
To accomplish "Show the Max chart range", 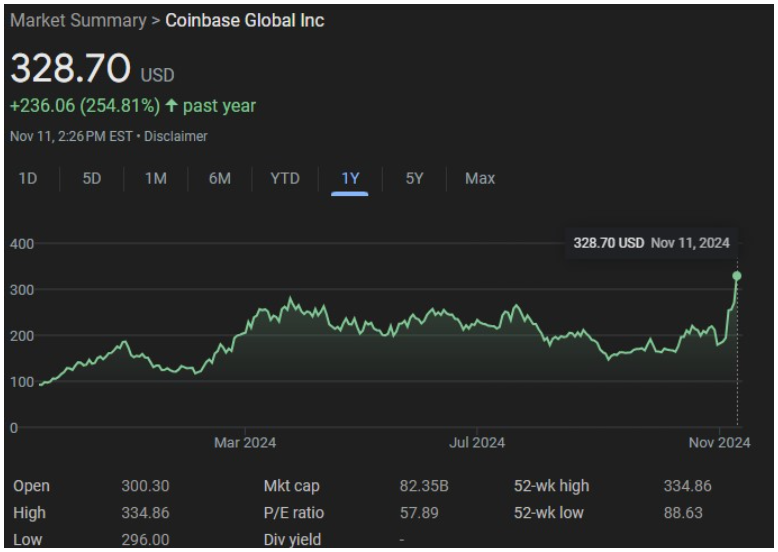I will tap(480, 178).
